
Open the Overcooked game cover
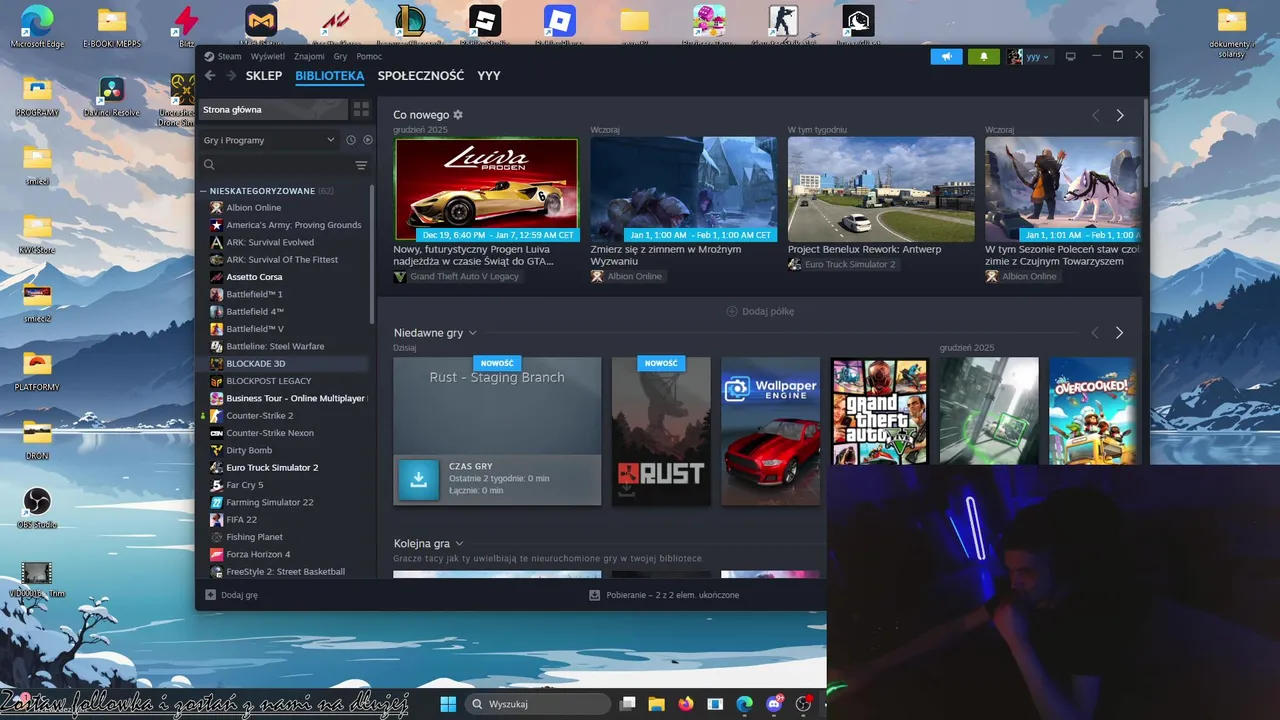[1092, 412]
